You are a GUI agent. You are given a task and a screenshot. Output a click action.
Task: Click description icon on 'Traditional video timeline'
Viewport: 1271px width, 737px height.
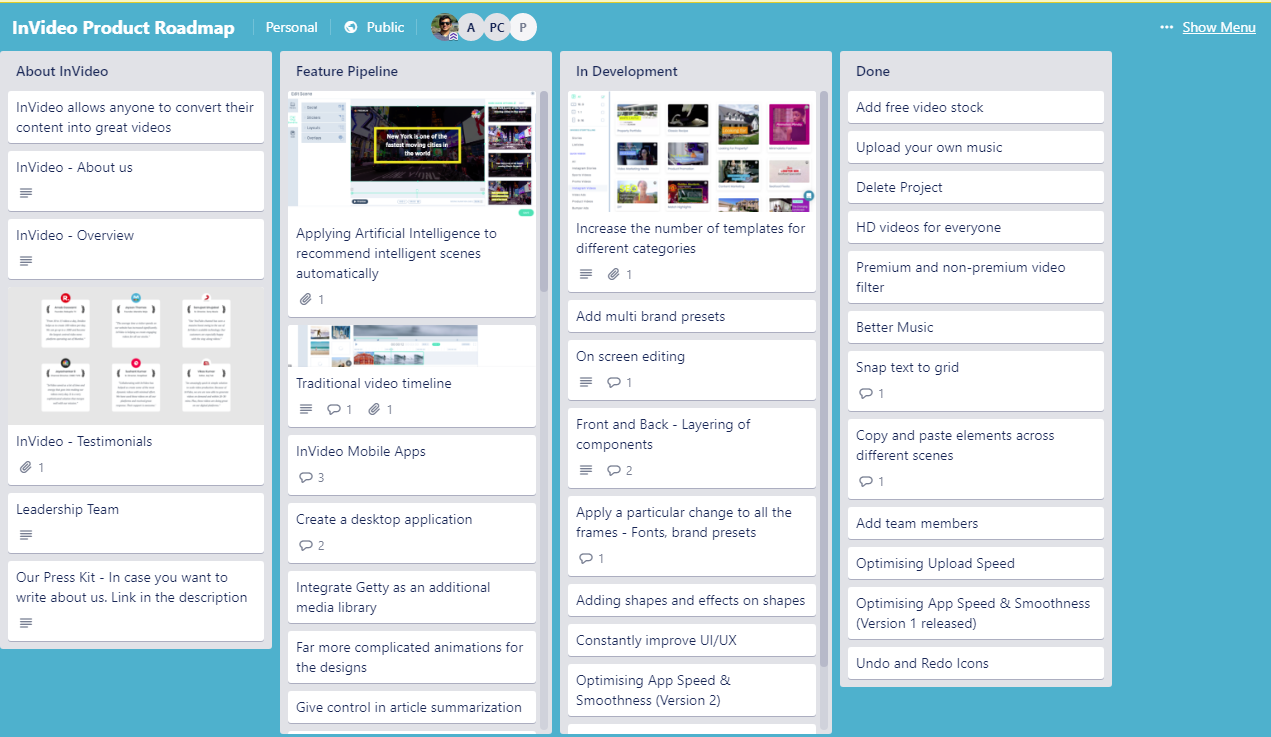tap(306, 409)
